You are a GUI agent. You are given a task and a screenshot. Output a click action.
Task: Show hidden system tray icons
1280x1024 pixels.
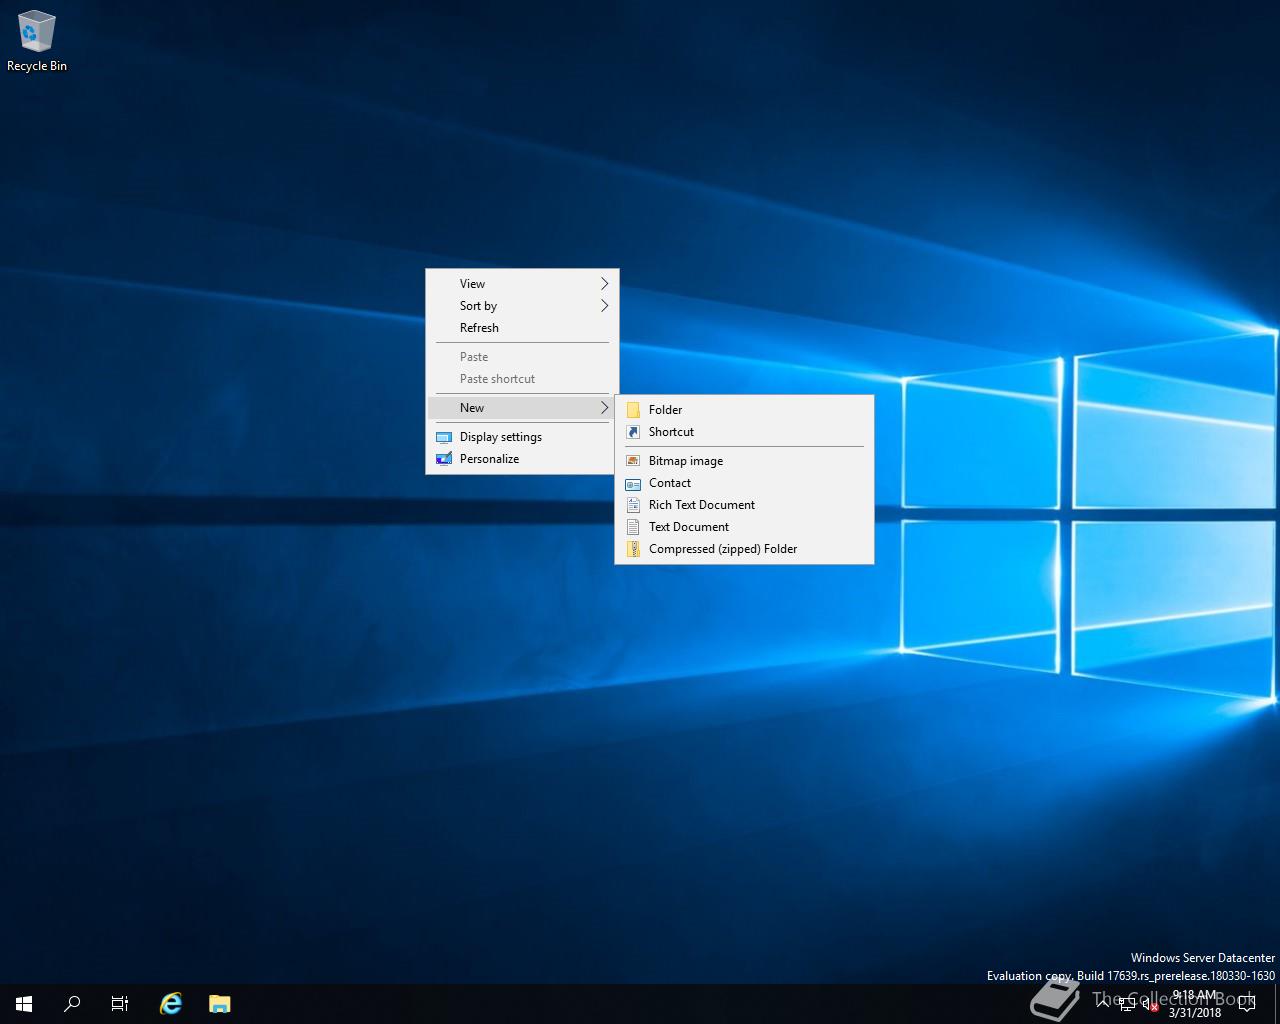1102,1004
